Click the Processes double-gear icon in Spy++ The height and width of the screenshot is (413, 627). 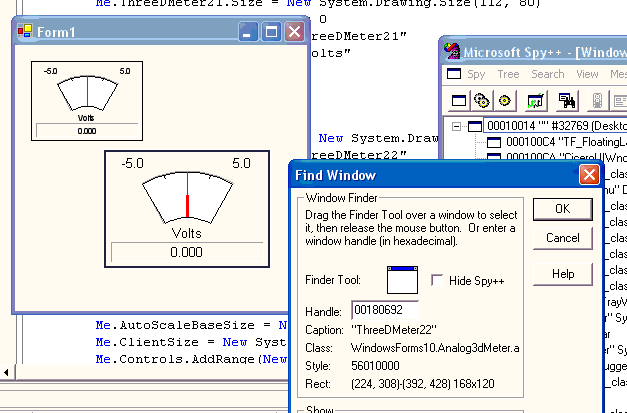[x=481, y=101]
